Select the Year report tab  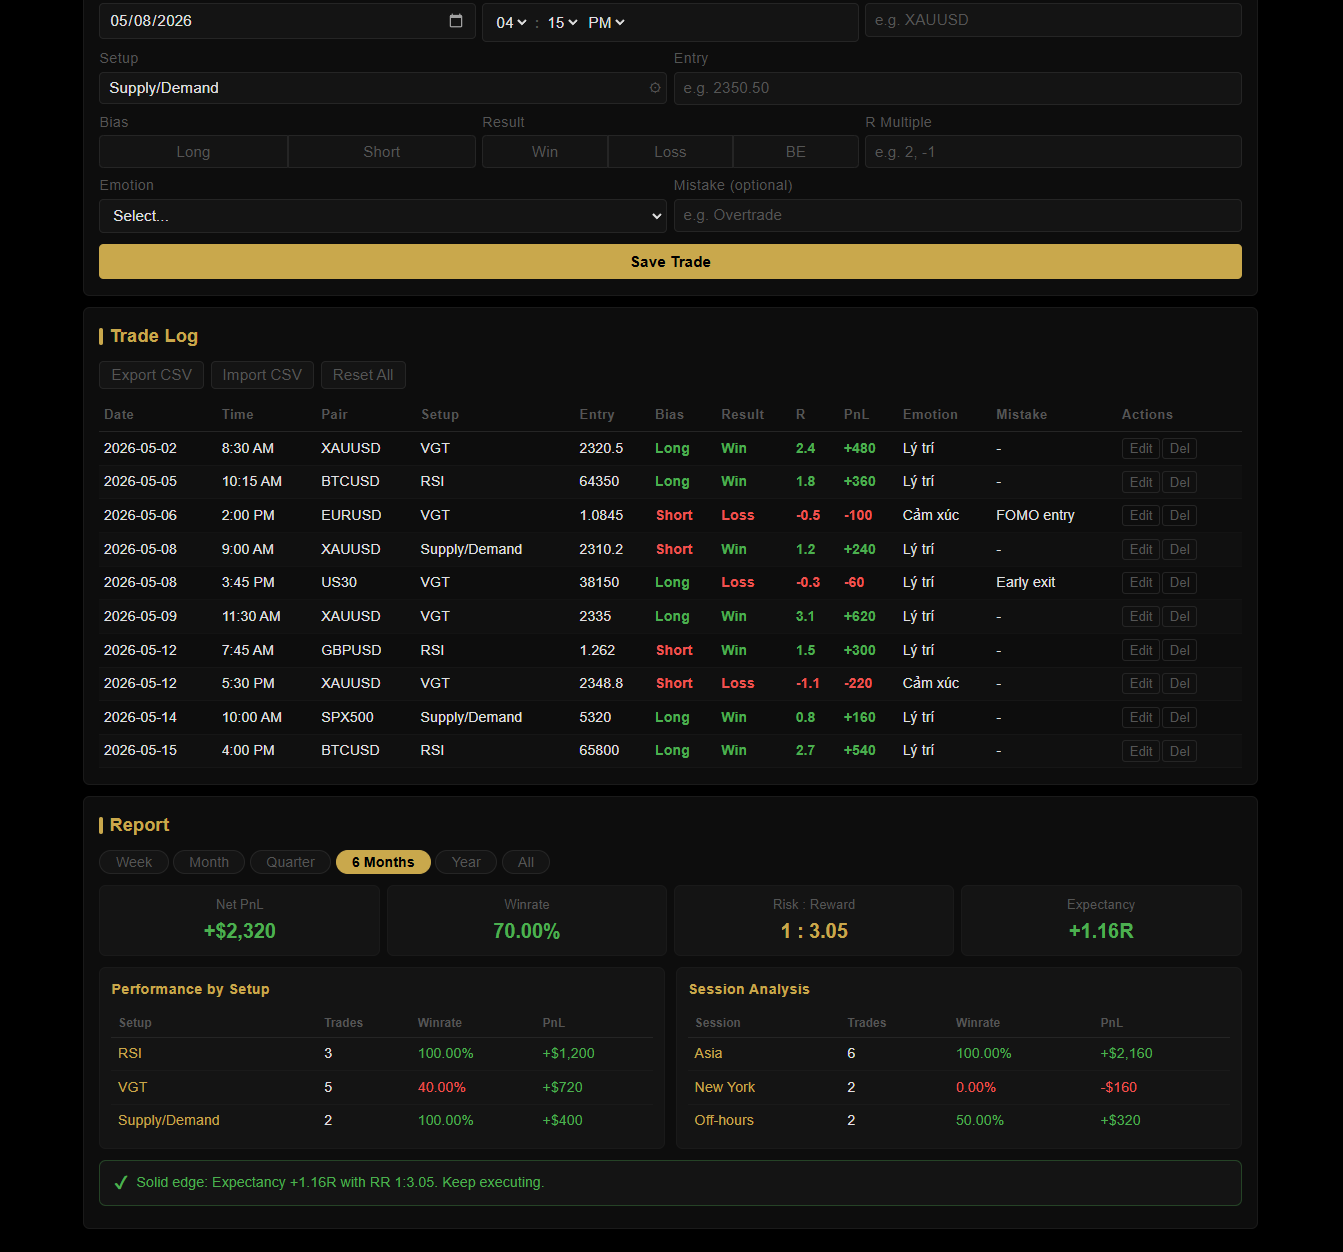click(x=466, y=862)
